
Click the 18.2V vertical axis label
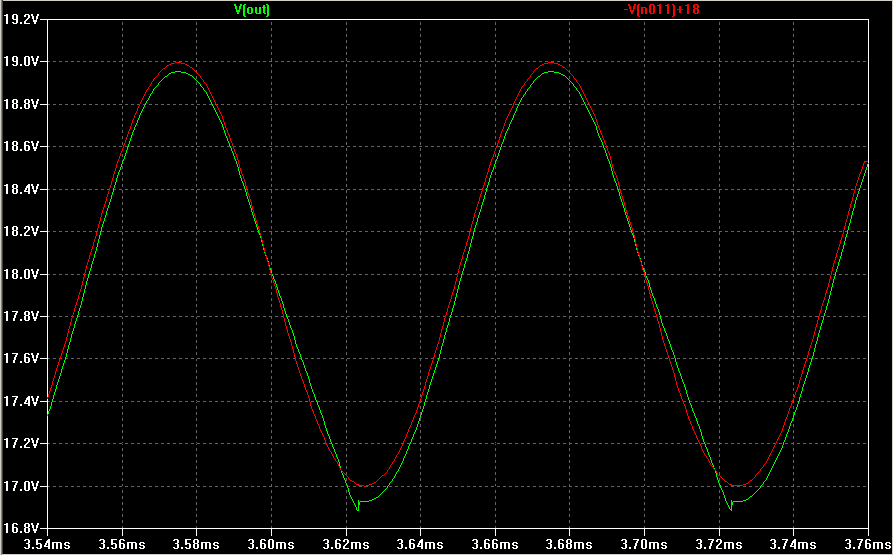click(x=21, y=232)
